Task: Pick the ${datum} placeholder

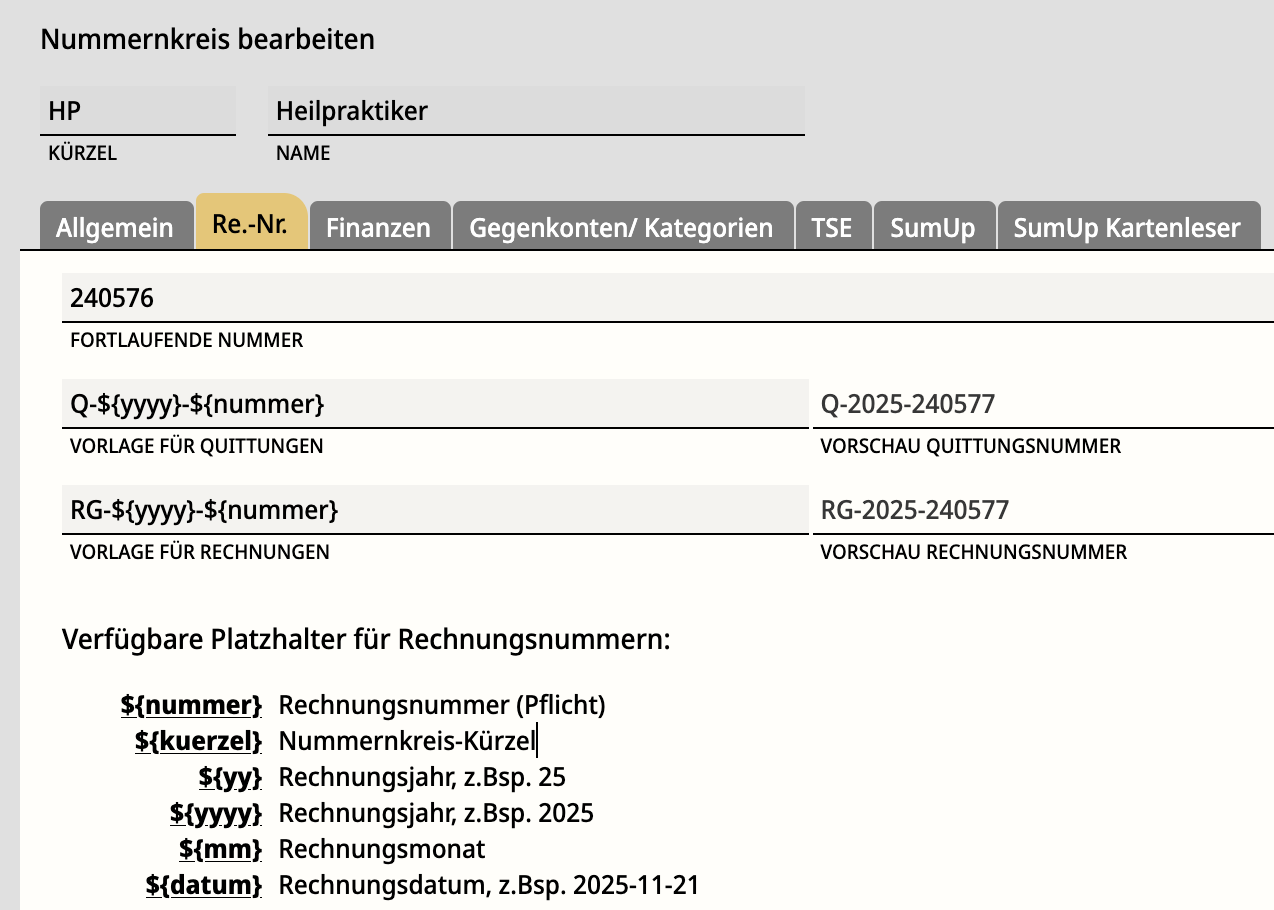Action: point(204,885)
